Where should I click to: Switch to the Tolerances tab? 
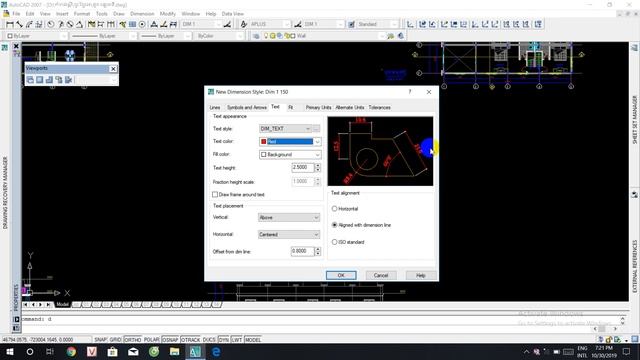point(380,107)
